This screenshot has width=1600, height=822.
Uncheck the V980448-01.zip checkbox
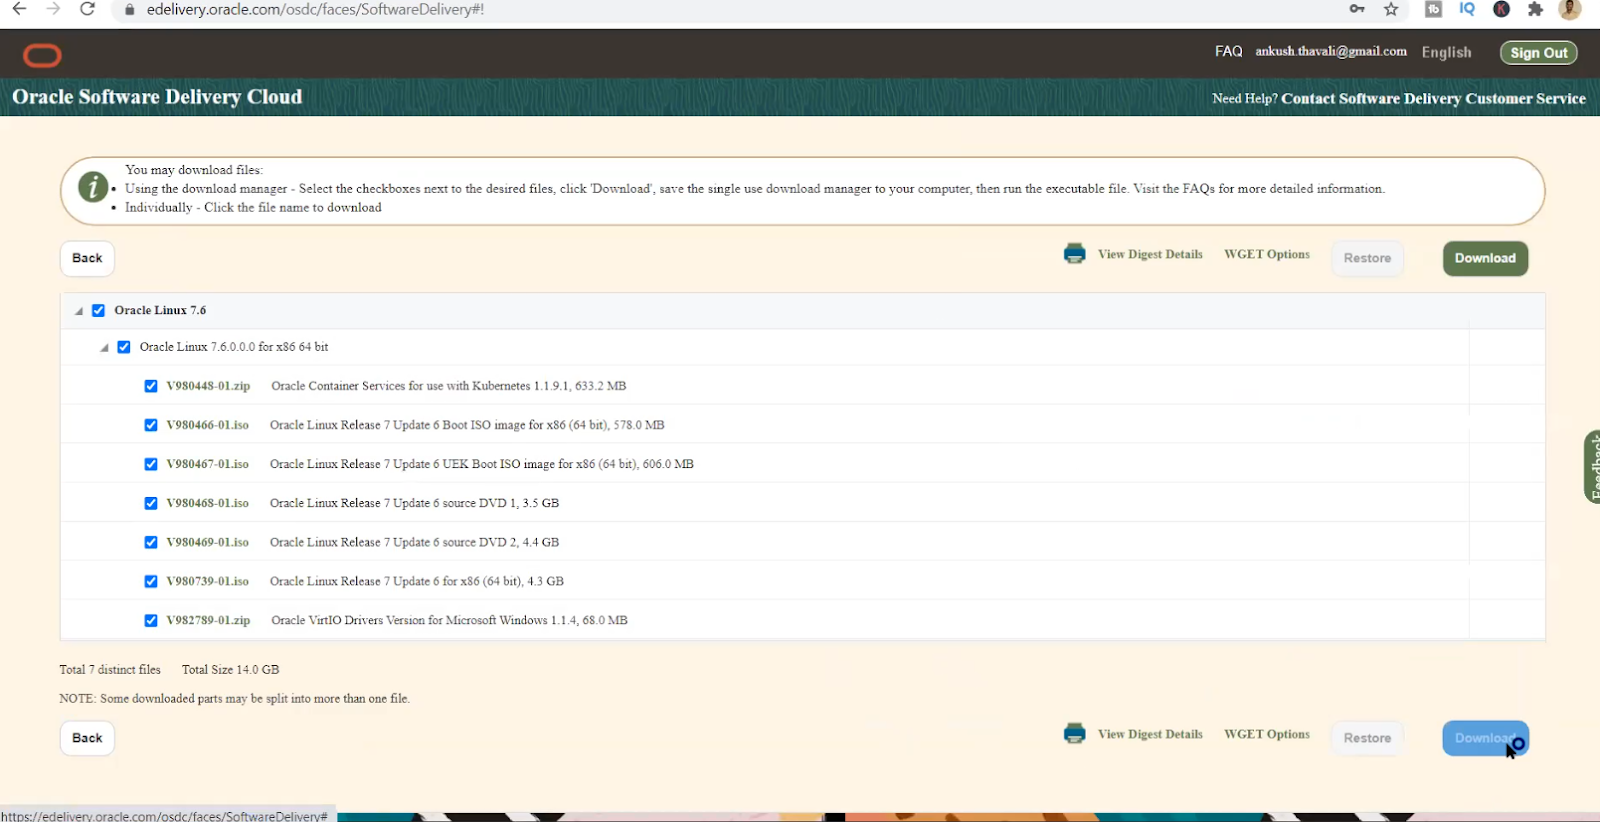pos(151,386)
